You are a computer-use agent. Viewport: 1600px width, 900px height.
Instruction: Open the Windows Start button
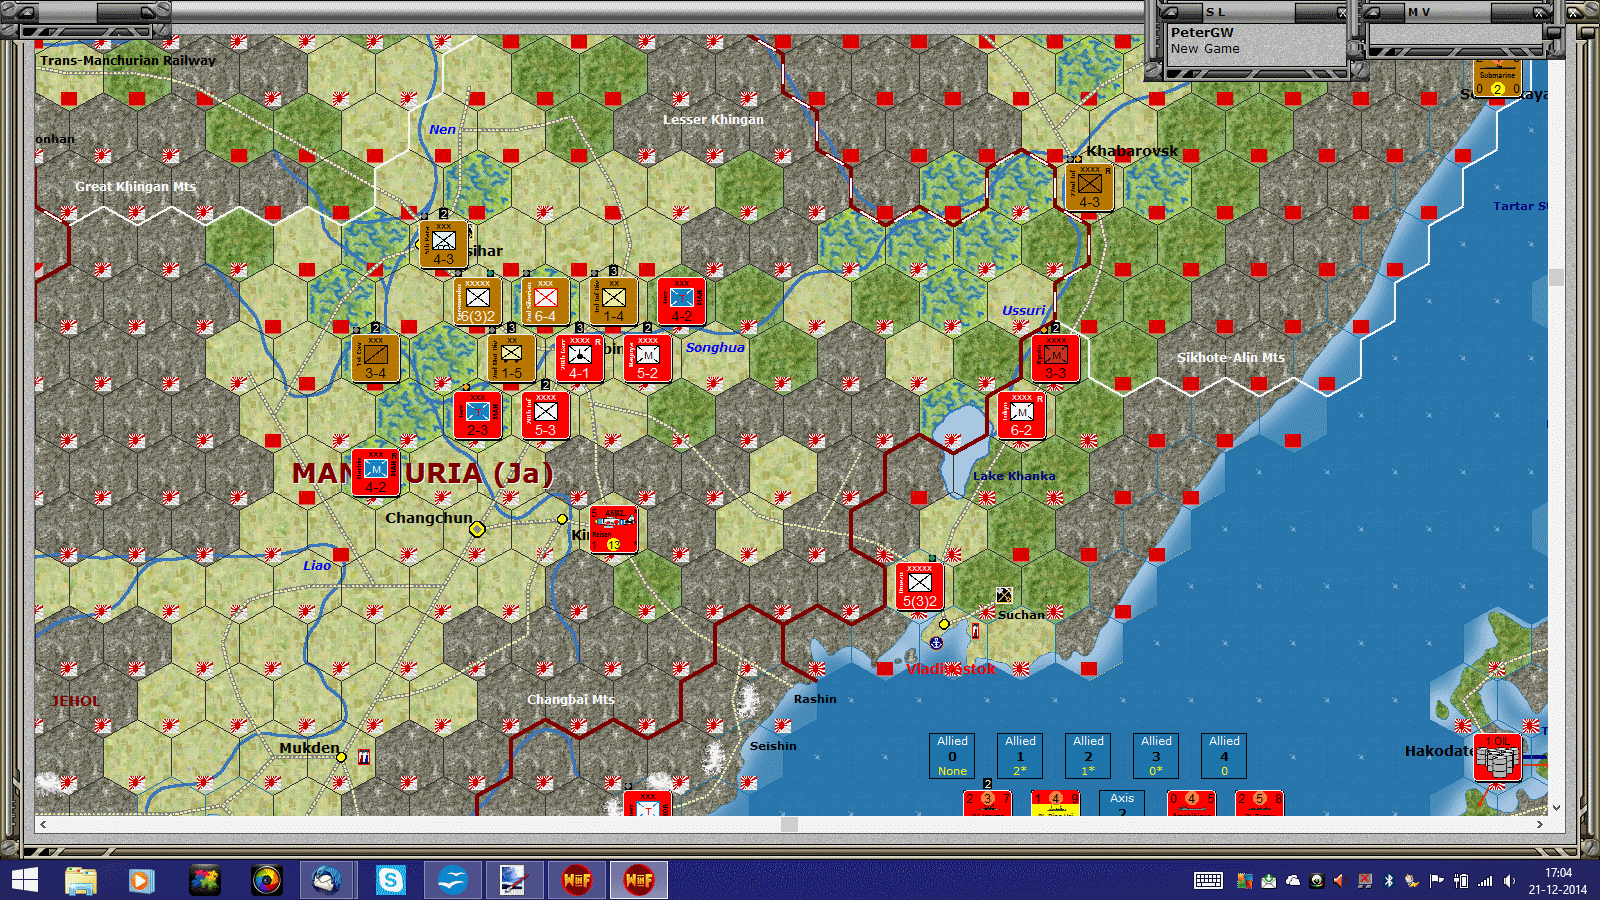pyautogui.click(x=24, y=880)
